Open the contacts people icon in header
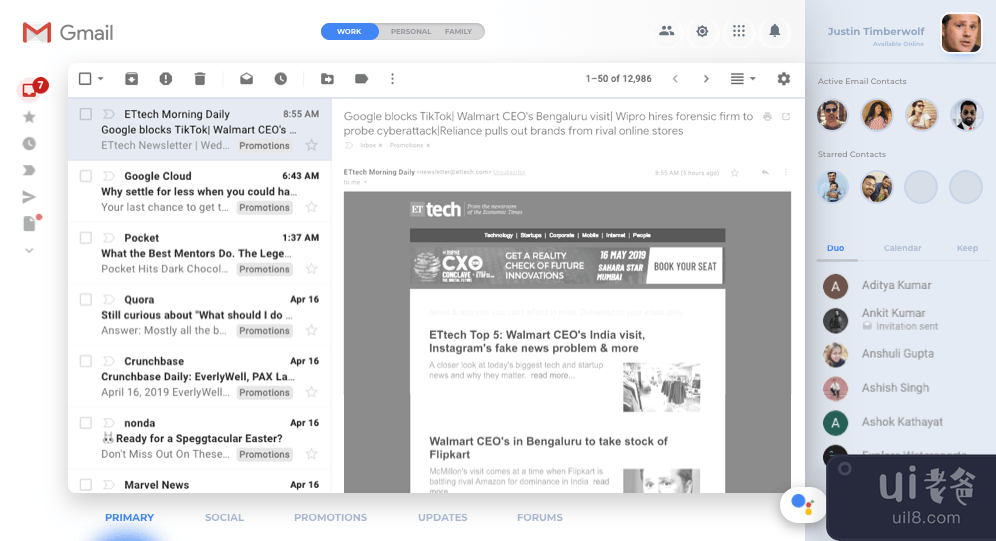Viewport: 996px width, 541px height. [666, 30]
